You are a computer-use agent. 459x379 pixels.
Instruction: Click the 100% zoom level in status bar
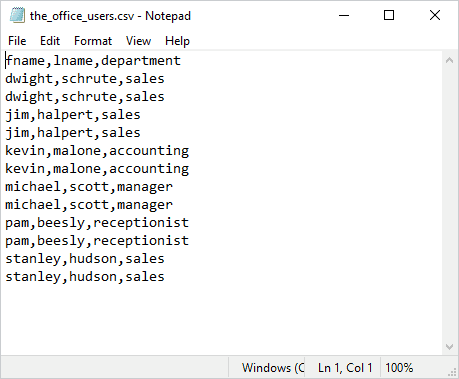pos(399,368)
